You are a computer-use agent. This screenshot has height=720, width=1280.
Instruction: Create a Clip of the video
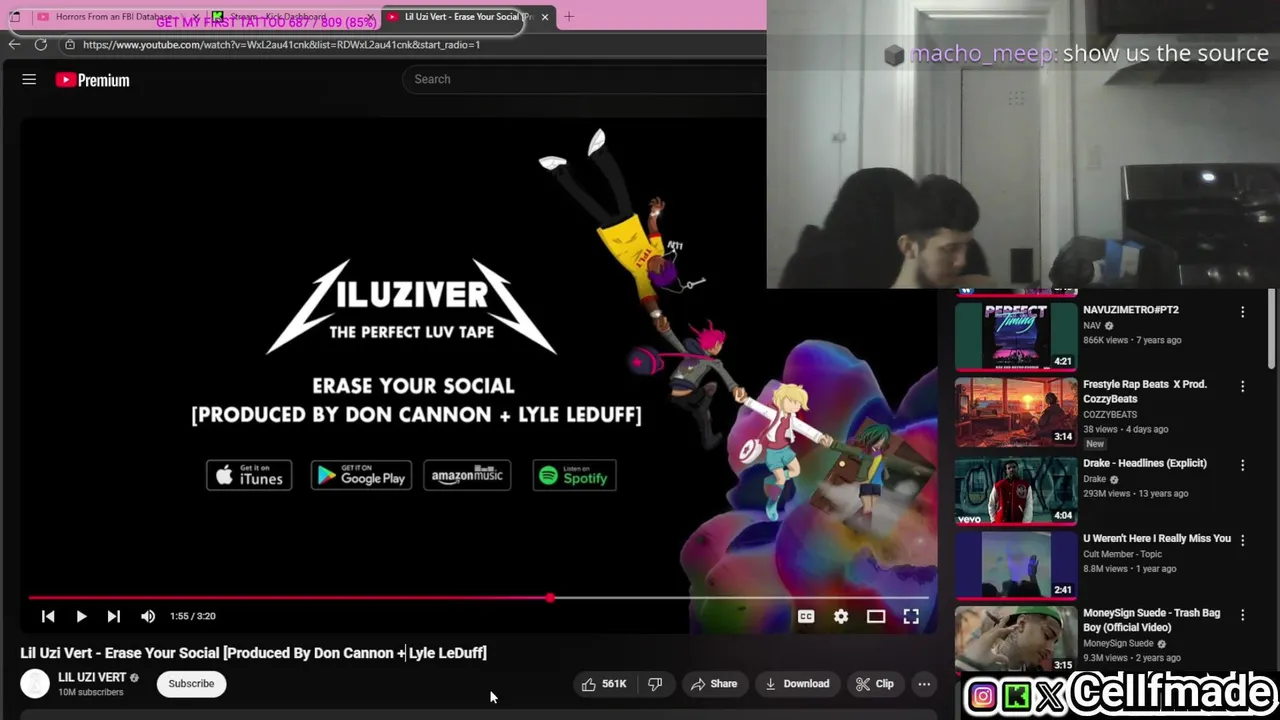pos(875,684)
